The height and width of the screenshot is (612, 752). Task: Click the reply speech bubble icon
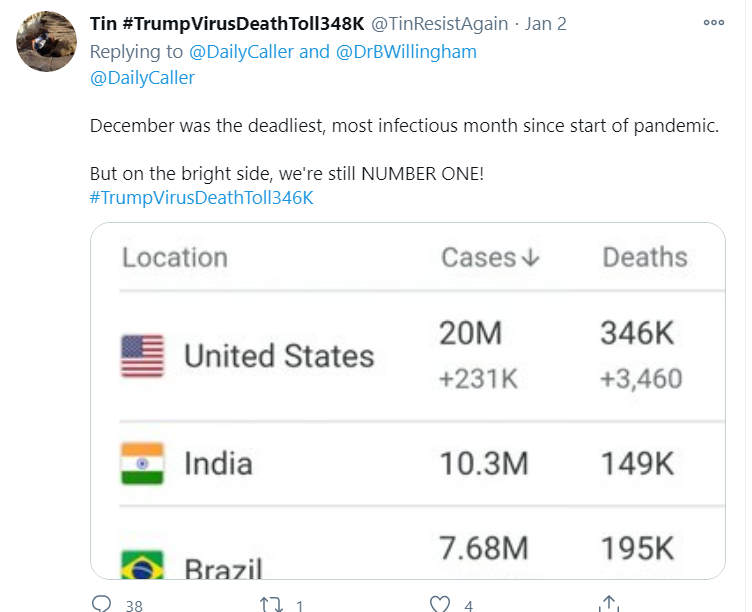click(x=101, y=603)
